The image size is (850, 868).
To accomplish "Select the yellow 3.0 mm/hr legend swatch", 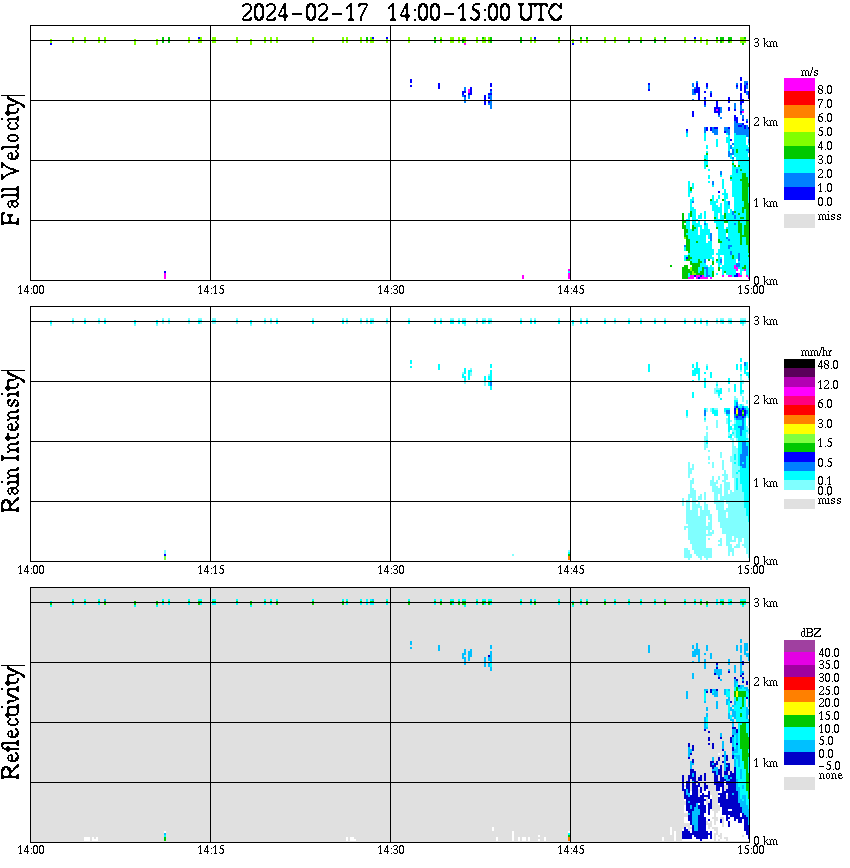I will [799, 429].
